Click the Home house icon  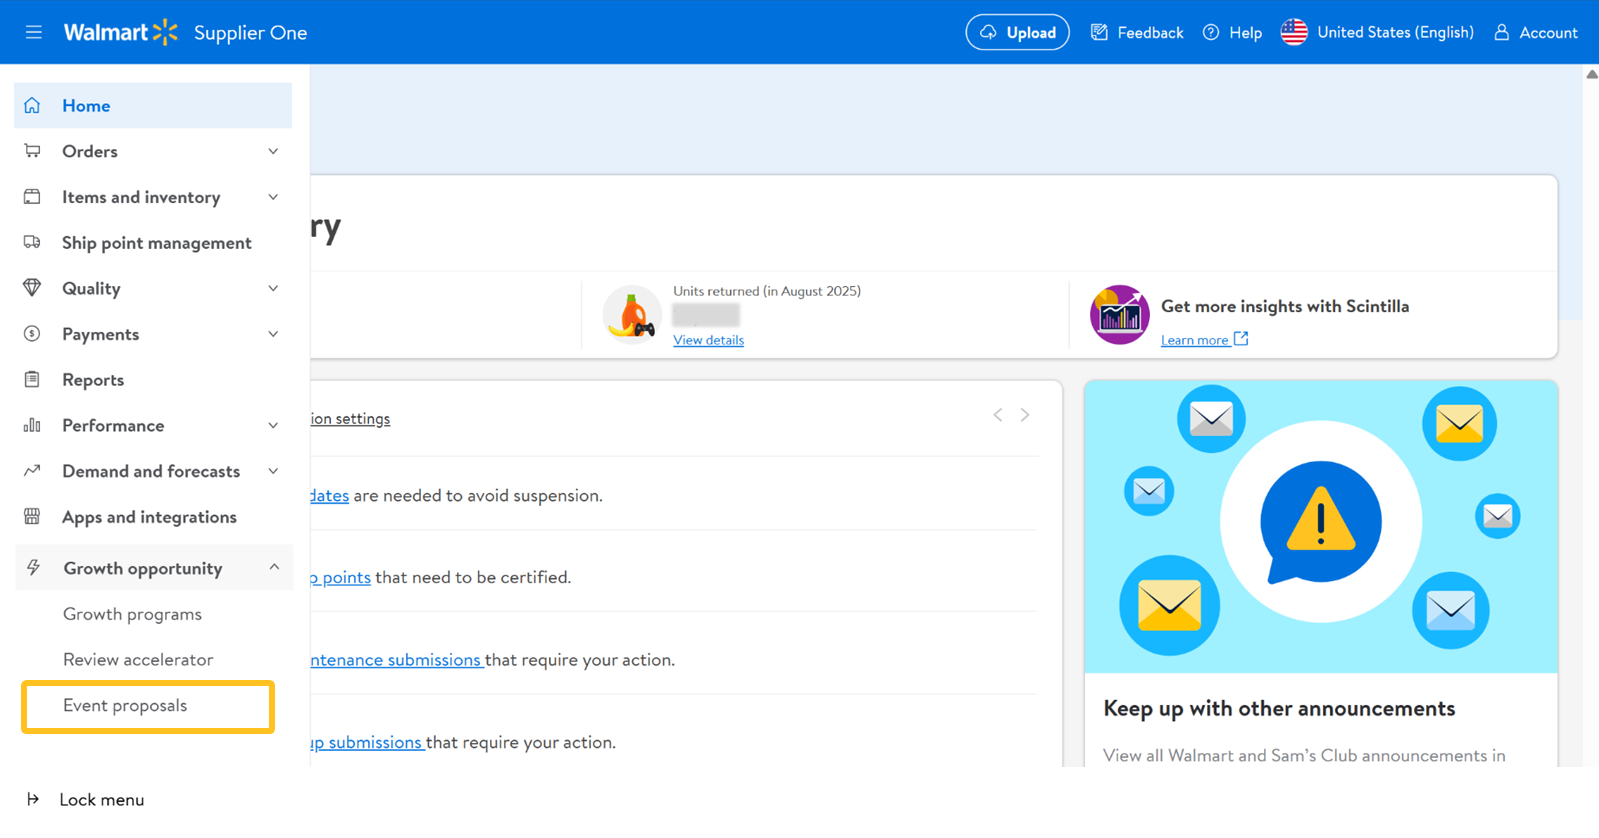coord(32,105)
